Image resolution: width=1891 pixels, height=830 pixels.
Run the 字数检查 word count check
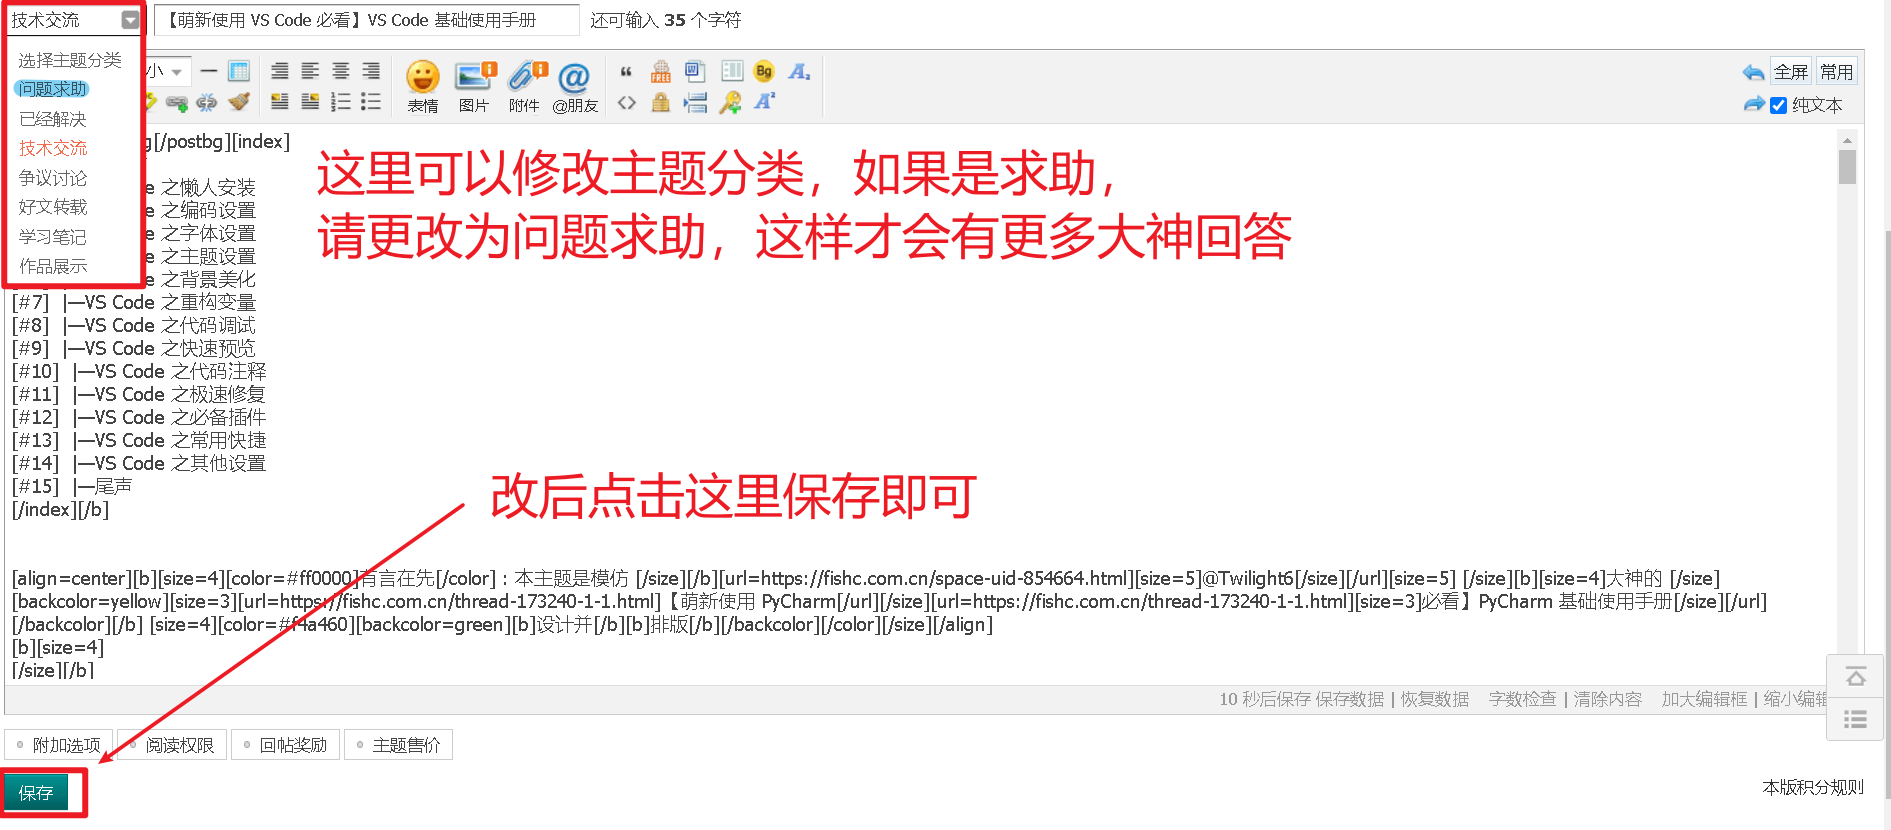tap(1522, 699)
